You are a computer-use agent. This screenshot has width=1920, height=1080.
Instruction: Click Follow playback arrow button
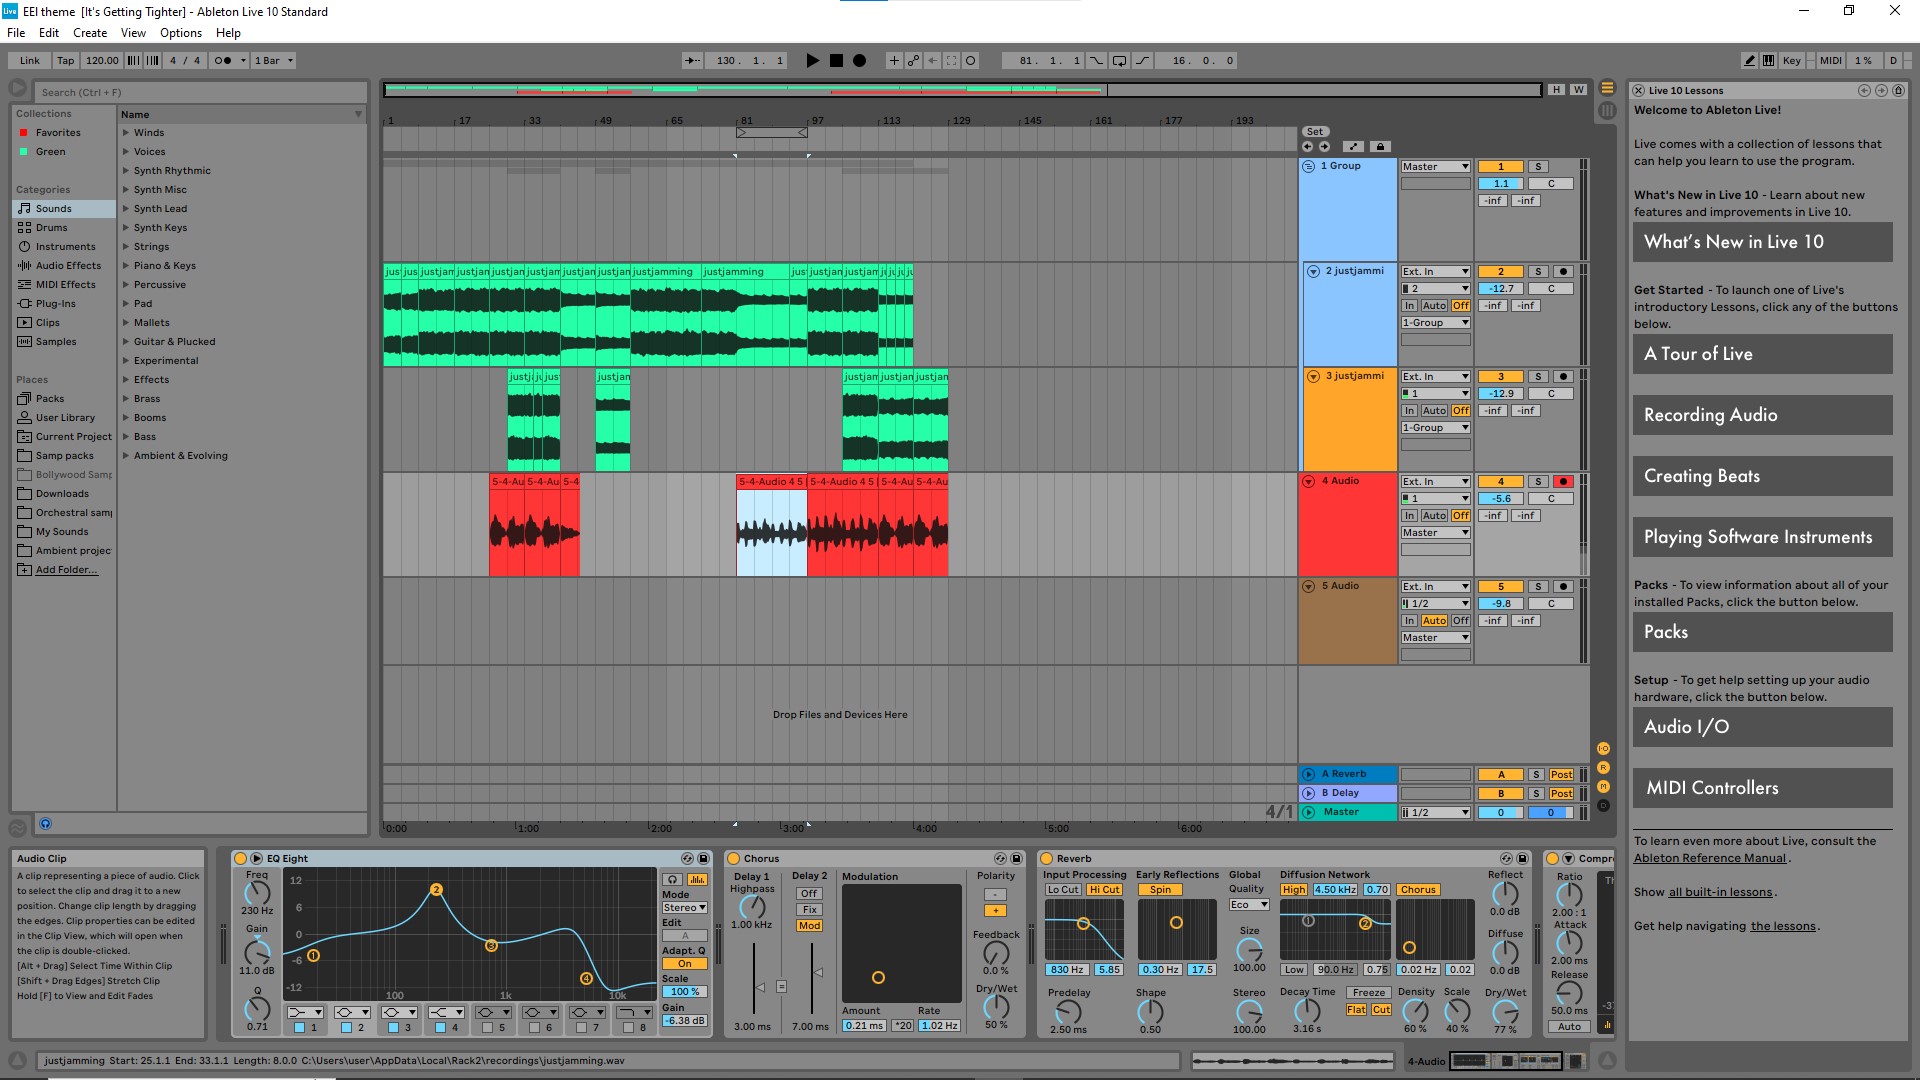coord(692,61)
